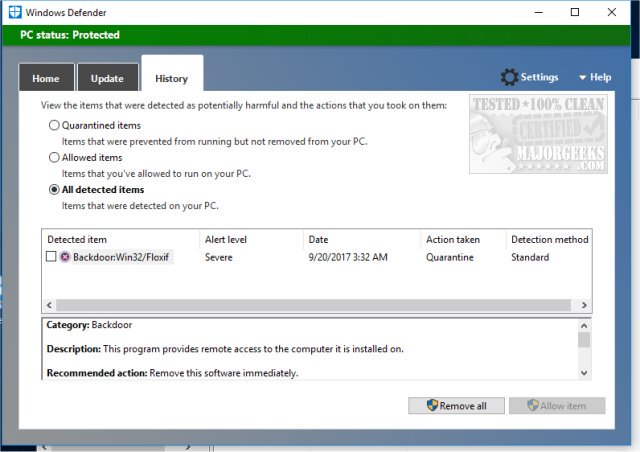Click the description pane scroll down arrow
This screenshot has width=640, height=452.
[x=584, y=373]
